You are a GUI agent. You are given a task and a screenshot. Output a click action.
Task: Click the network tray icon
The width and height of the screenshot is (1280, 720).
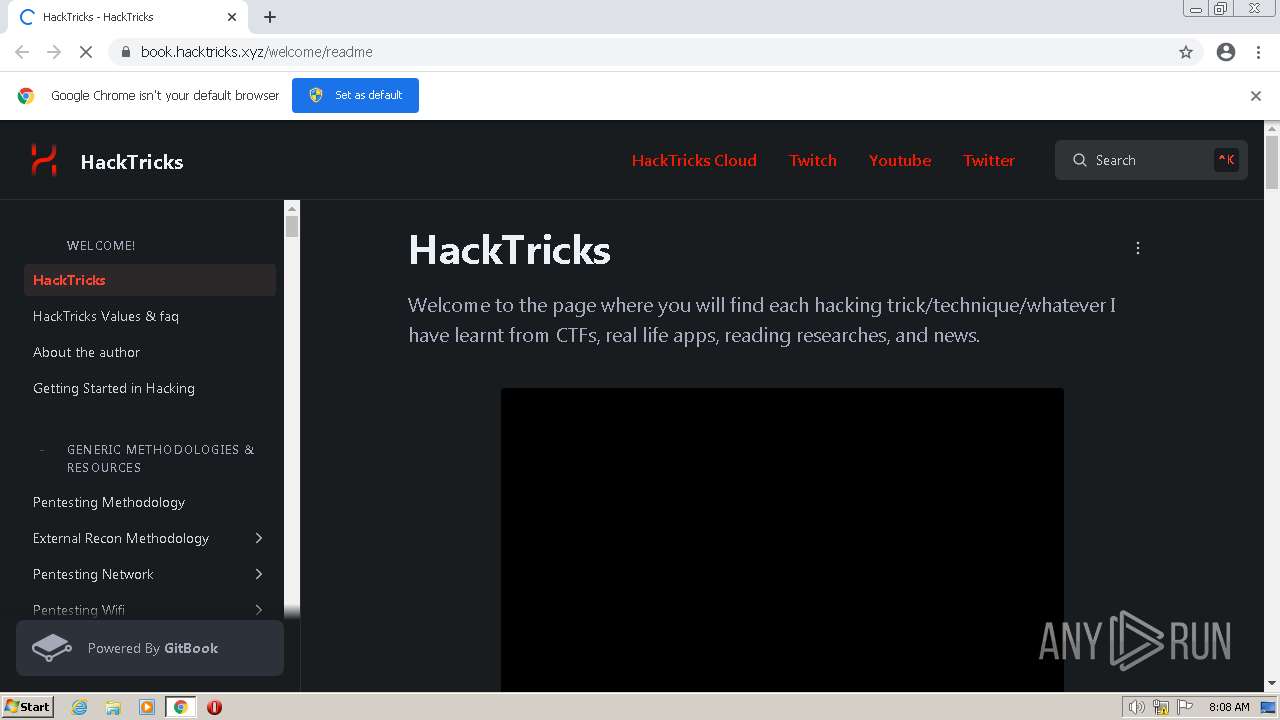point(1161,707)
